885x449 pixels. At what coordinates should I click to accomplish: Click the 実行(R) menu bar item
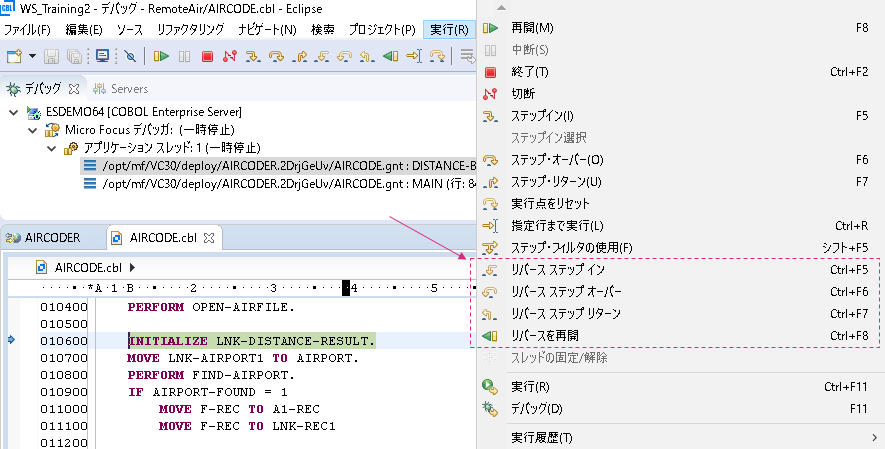449,29
